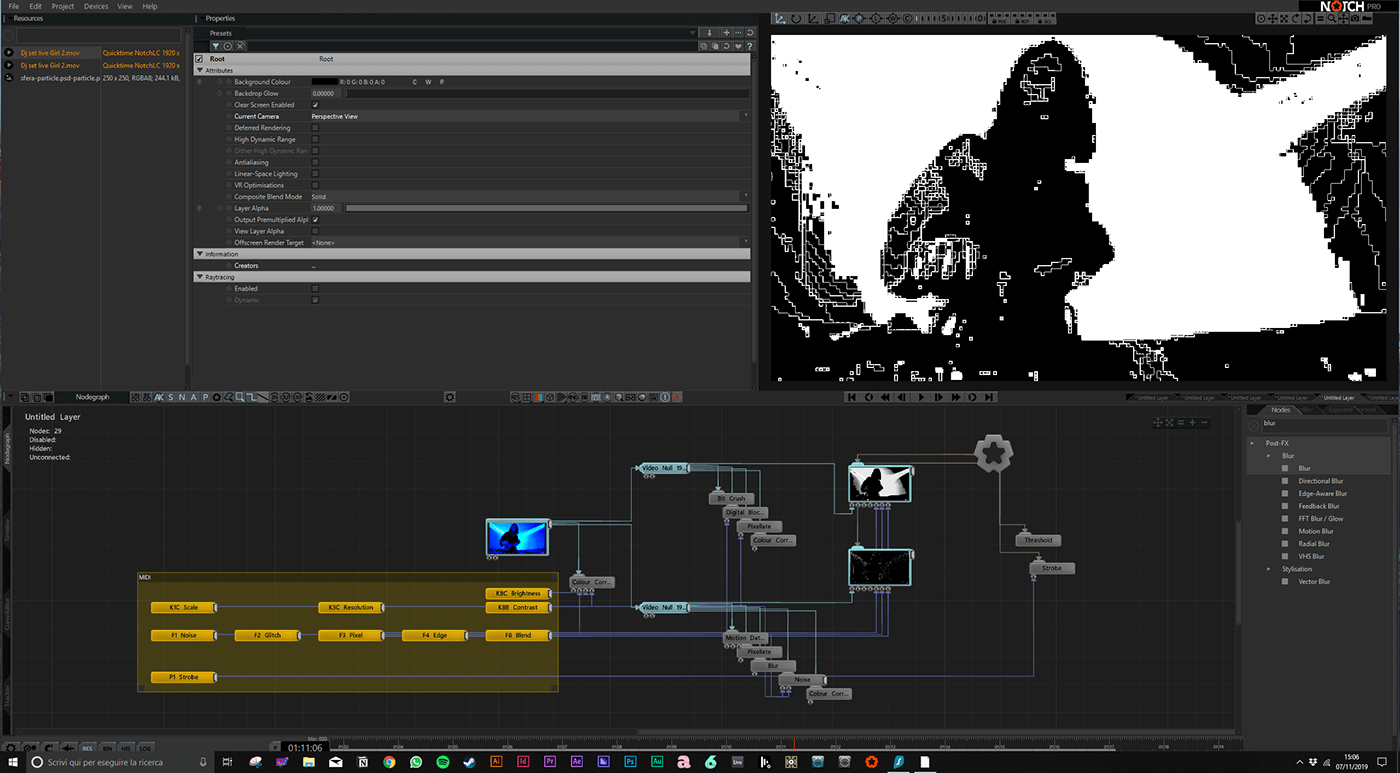
Task: Click the Background Colour swatch
Action: pyautogui.click(x=324, y=82)
